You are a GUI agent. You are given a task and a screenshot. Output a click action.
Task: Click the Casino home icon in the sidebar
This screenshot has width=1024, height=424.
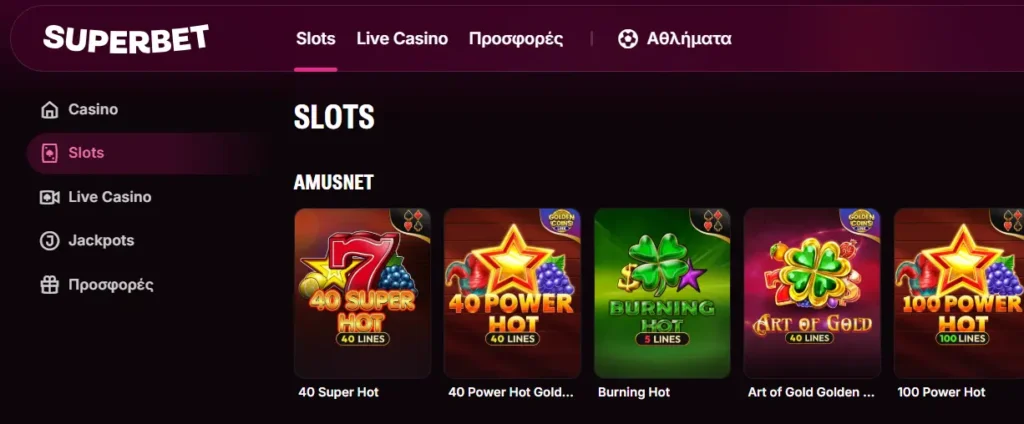coord(50,110)
